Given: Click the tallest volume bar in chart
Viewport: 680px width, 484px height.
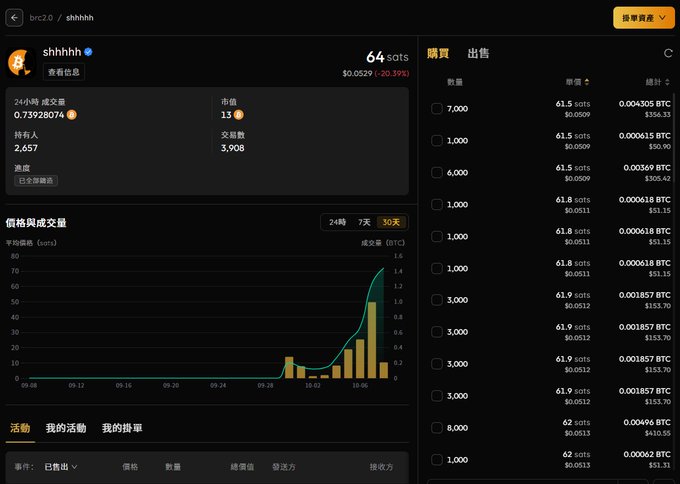Looking at the screenshot, I should (372, 340).
